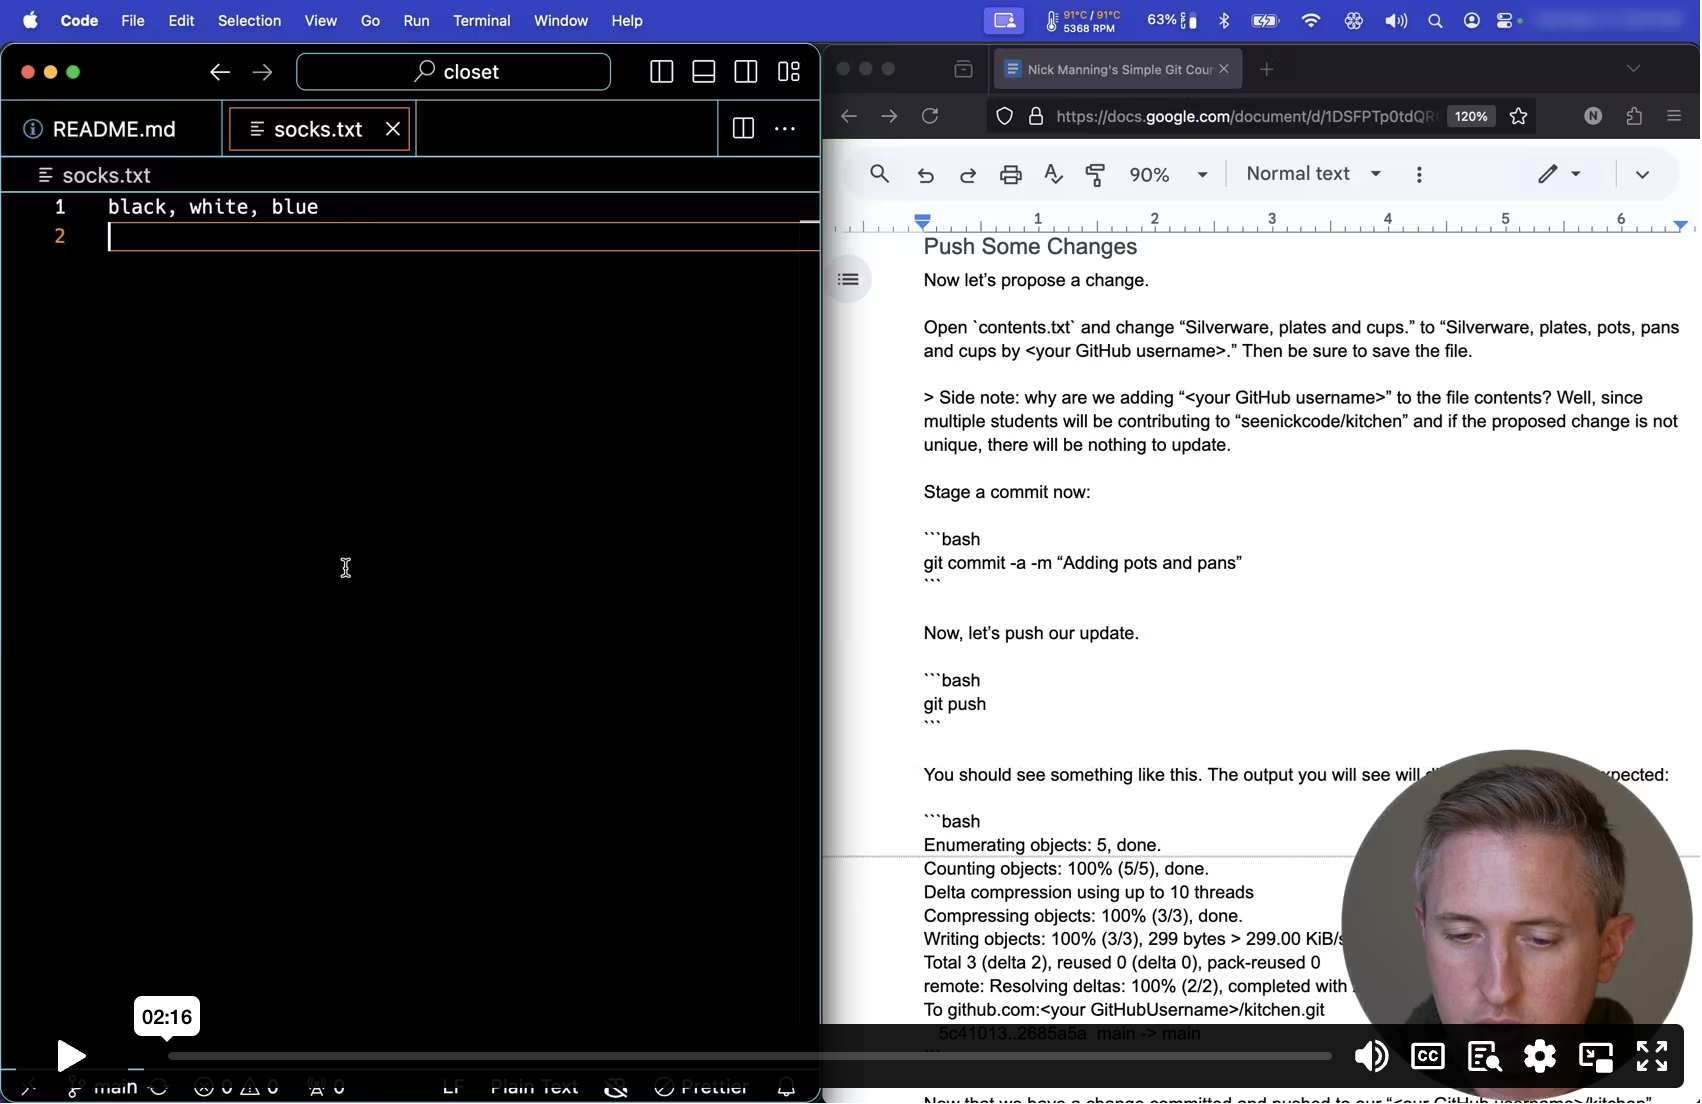This screenshot has width=1702, height=1104.
Task: Print the Google Docs document
Action: coord(1011,175)
